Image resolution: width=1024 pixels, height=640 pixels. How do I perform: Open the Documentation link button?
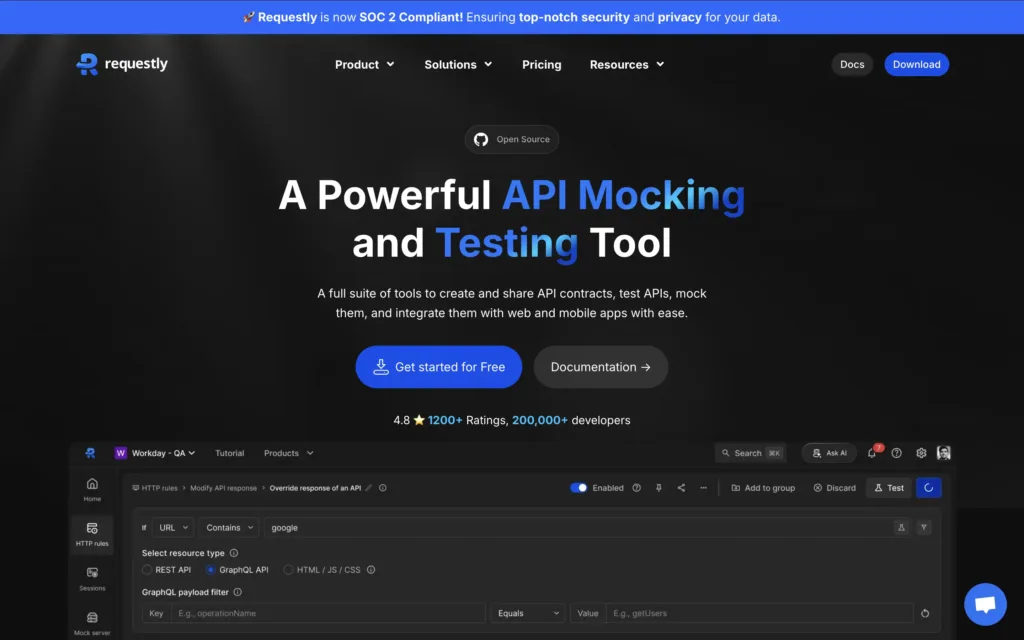pyautogui.click(x=601, y=367)
